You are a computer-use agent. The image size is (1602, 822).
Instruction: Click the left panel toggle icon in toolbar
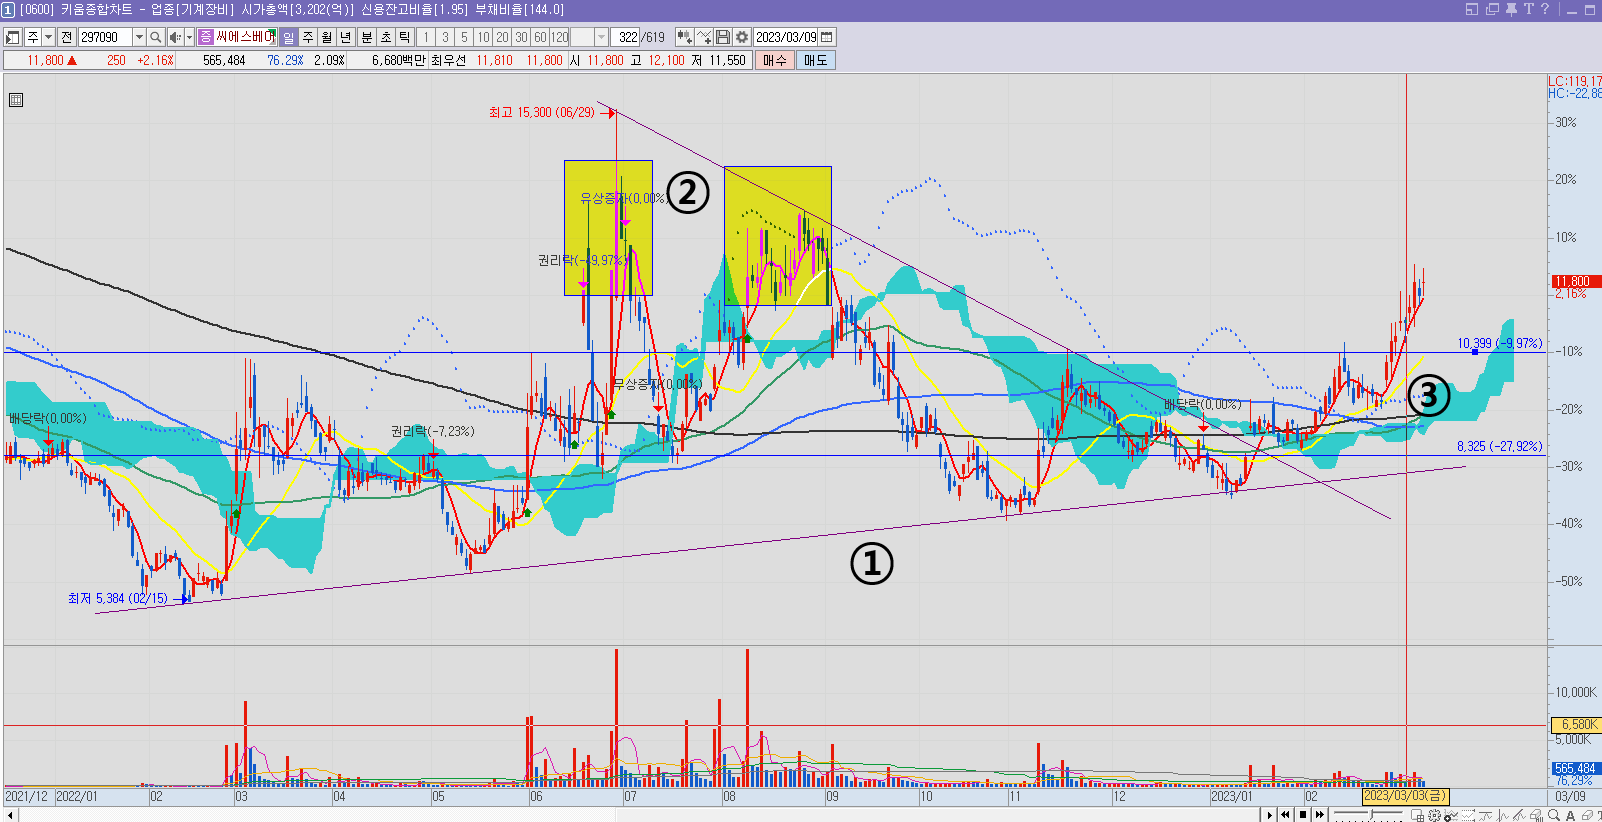pyautogui.click(x=12, y=37)
